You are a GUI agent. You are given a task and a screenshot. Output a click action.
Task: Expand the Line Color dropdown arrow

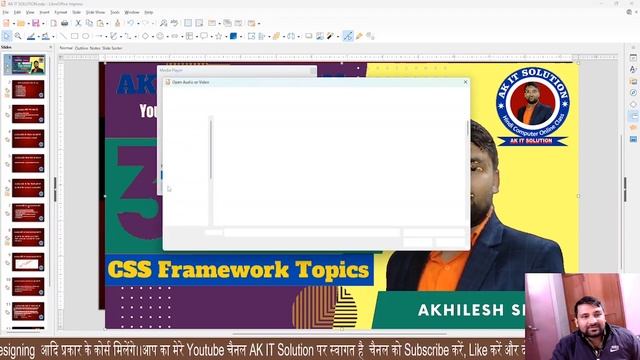pos(38,37)
